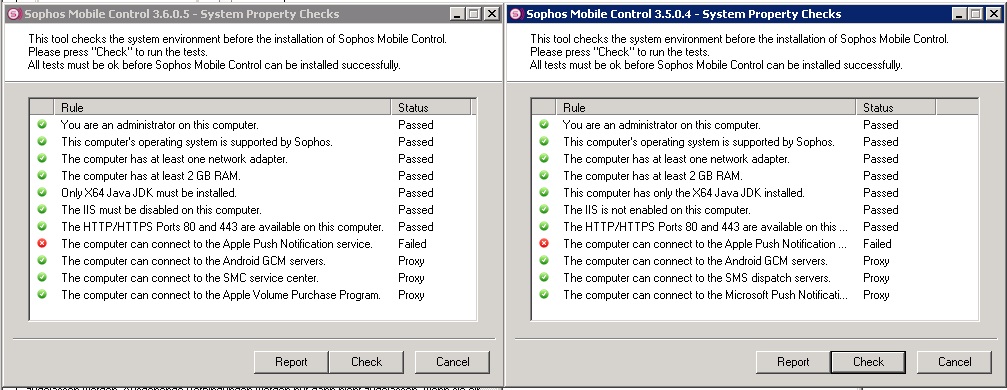Click Sophos logo icon in 3.5.0.4 title bar
This screenshot has width=1007, height=390.
click(516, 13)
